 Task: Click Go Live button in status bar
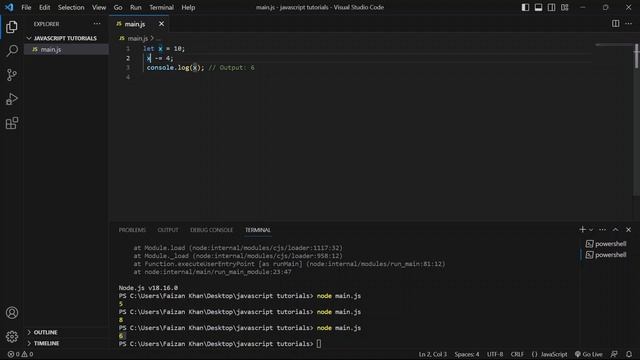pos(588,354)
